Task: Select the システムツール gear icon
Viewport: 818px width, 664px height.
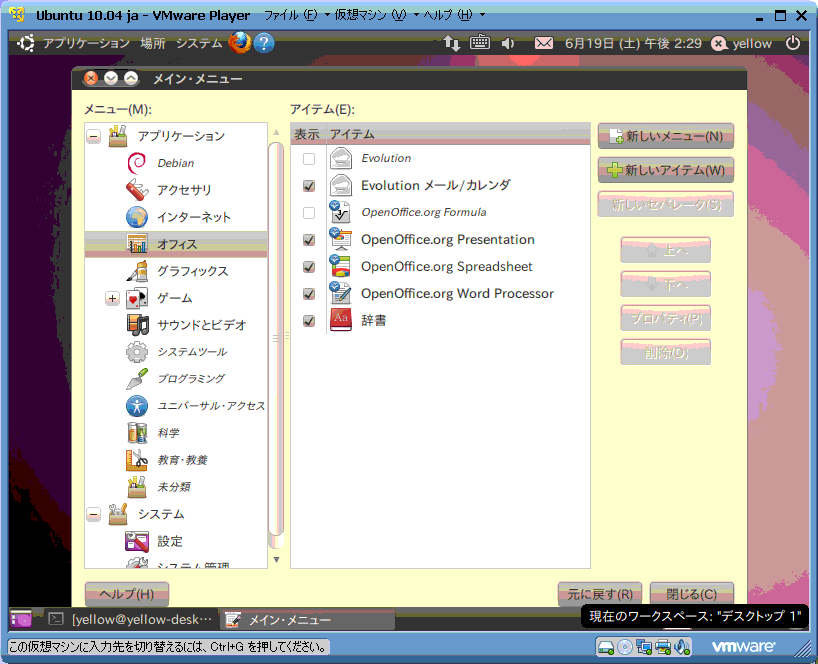Action: pyautogui.click(x=137, y=352)
